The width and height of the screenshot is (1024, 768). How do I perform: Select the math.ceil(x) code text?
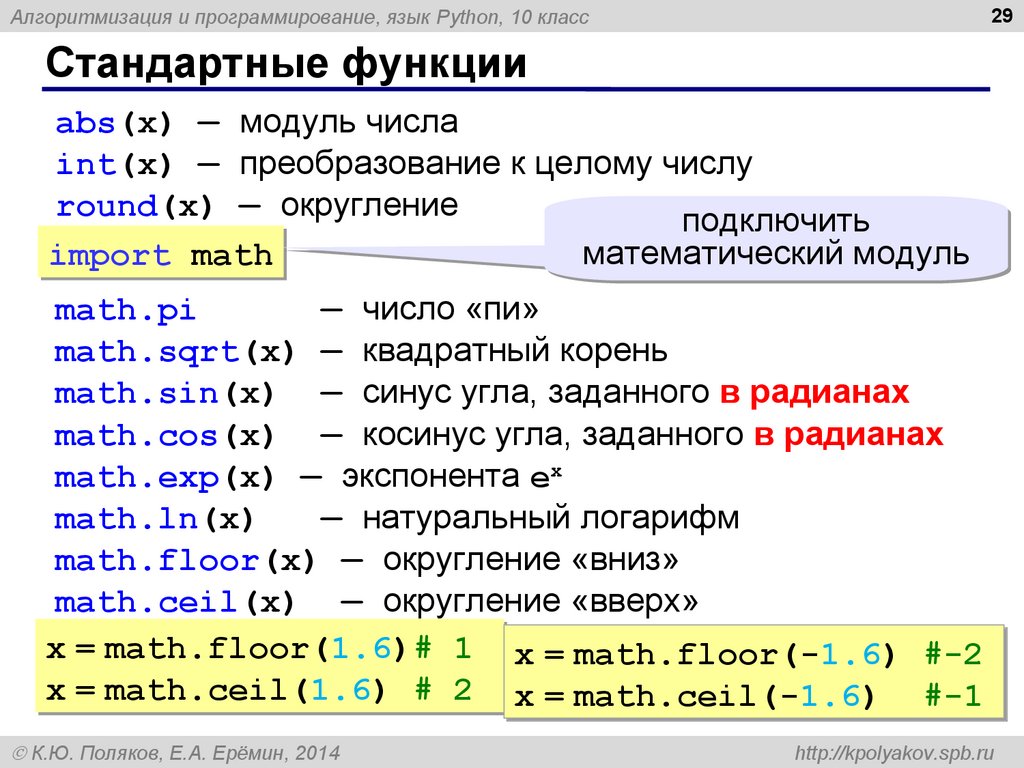coord(174,603)
